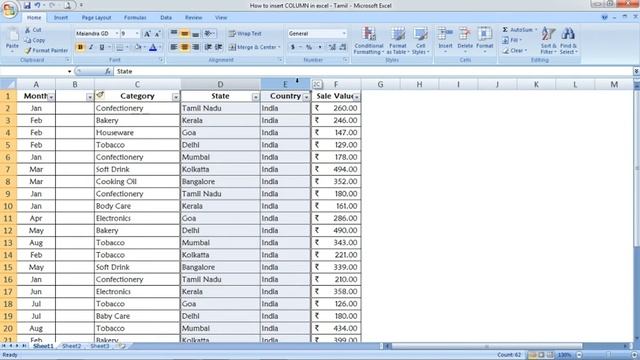
Task: Switch to the Insert ribbon tab
Action: point(61,18)
